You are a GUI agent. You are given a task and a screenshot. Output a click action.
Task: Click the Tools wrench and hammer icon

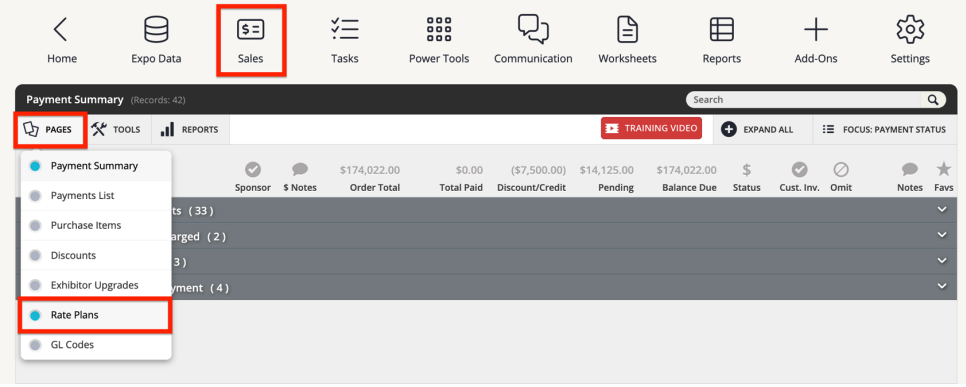99,129
